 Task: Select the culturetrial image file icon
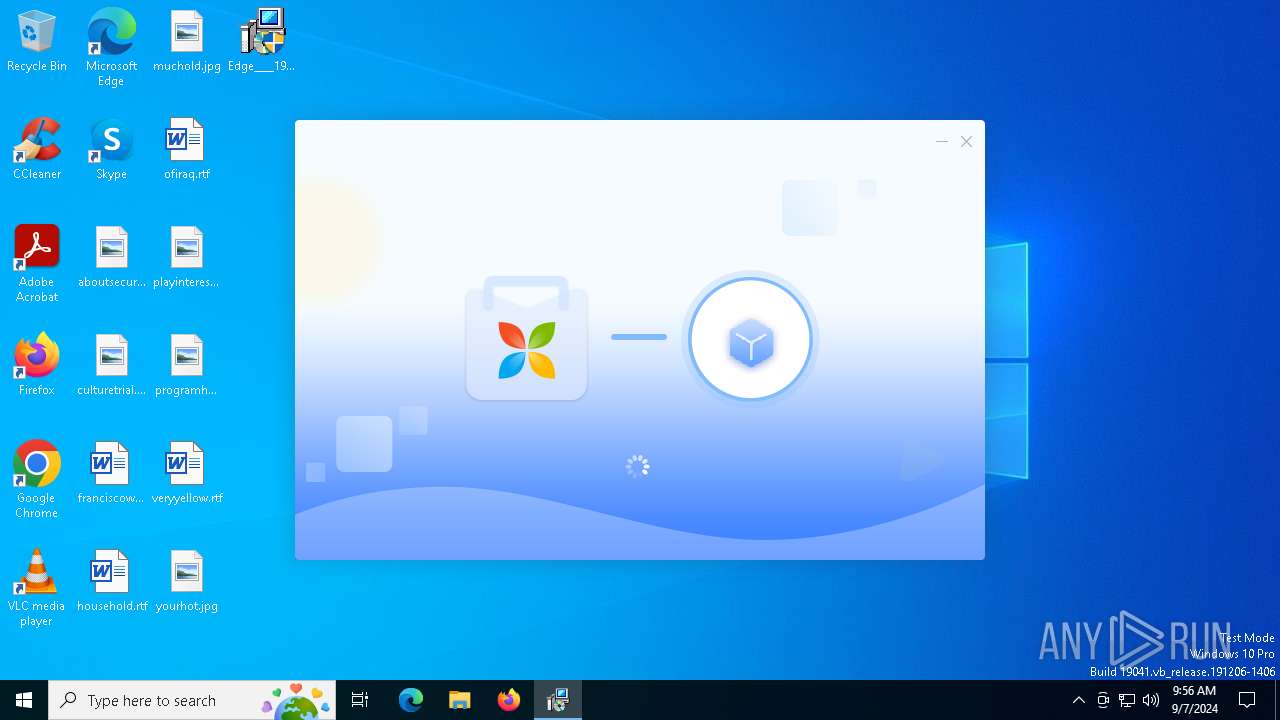point(112,365)
